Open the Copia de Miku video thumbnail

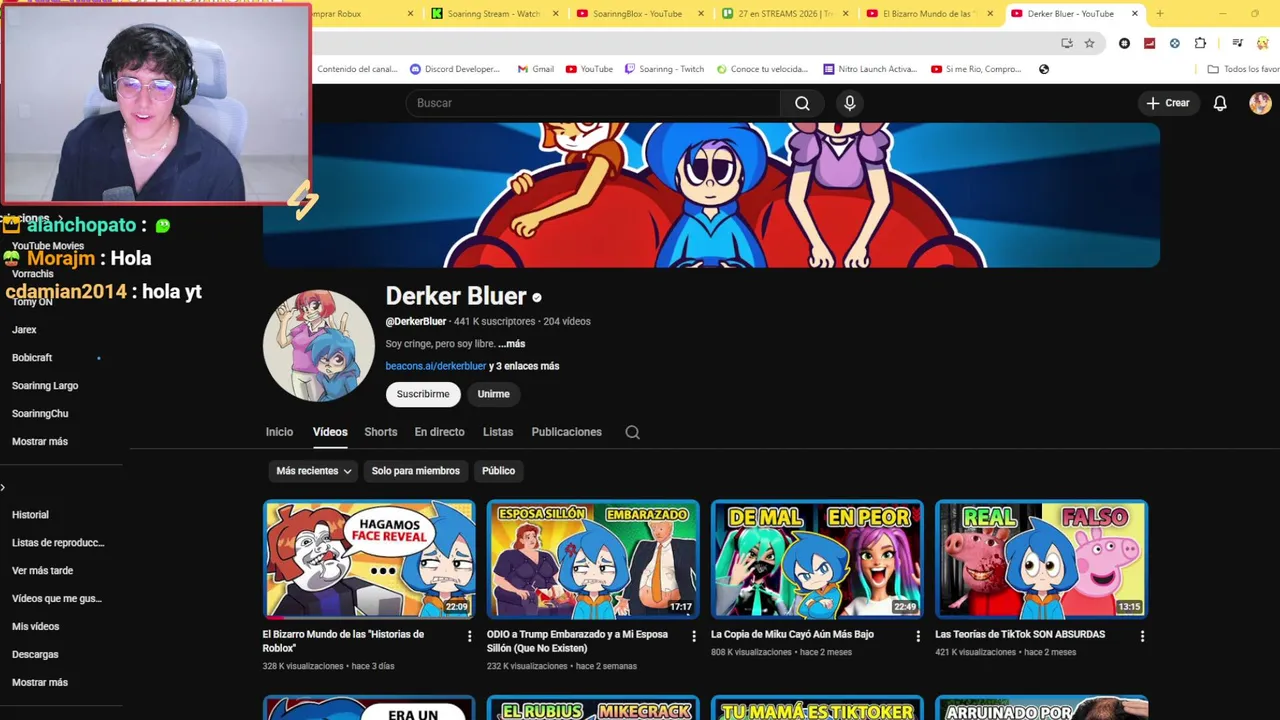pos(817,559)
